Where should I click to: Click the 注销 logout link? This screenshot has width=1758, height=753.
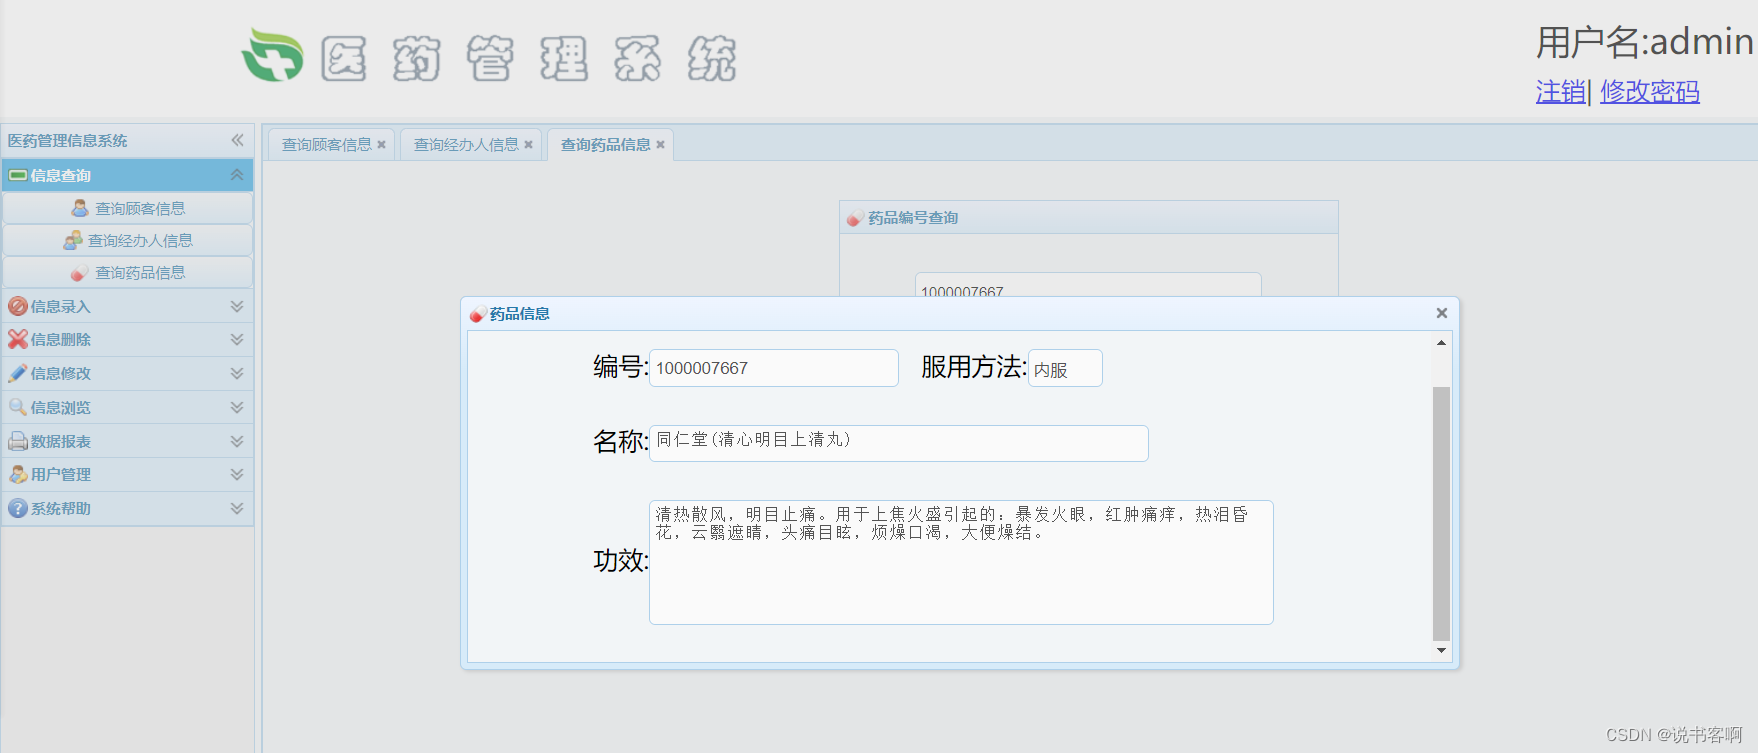tap(1561, 92)
